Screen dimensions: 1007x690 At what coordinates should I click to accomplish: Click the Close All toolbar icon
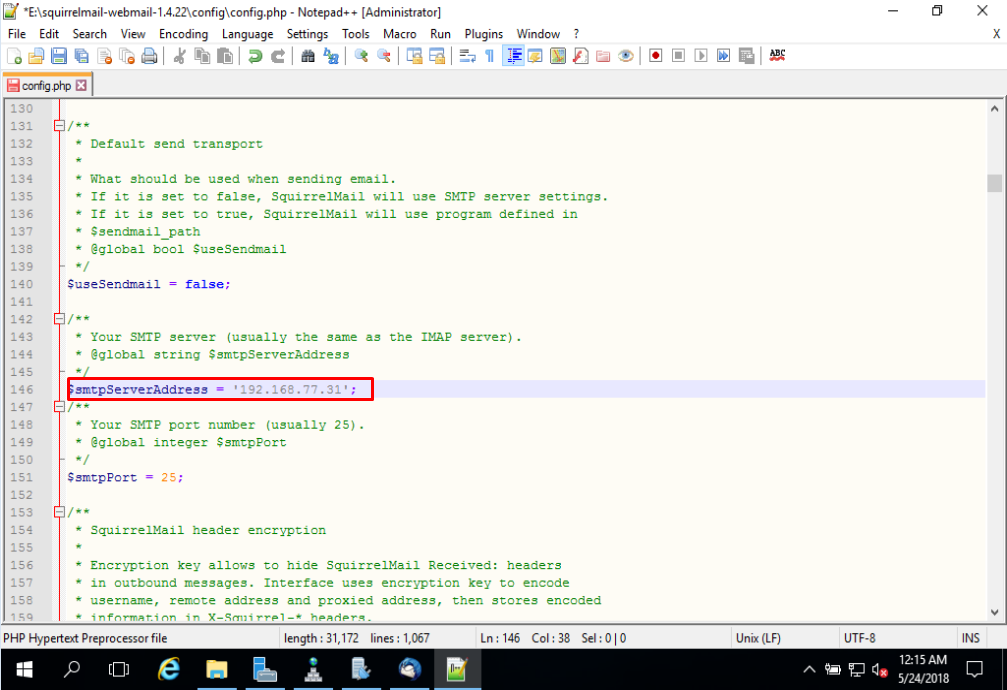click(x=127, y=57)
